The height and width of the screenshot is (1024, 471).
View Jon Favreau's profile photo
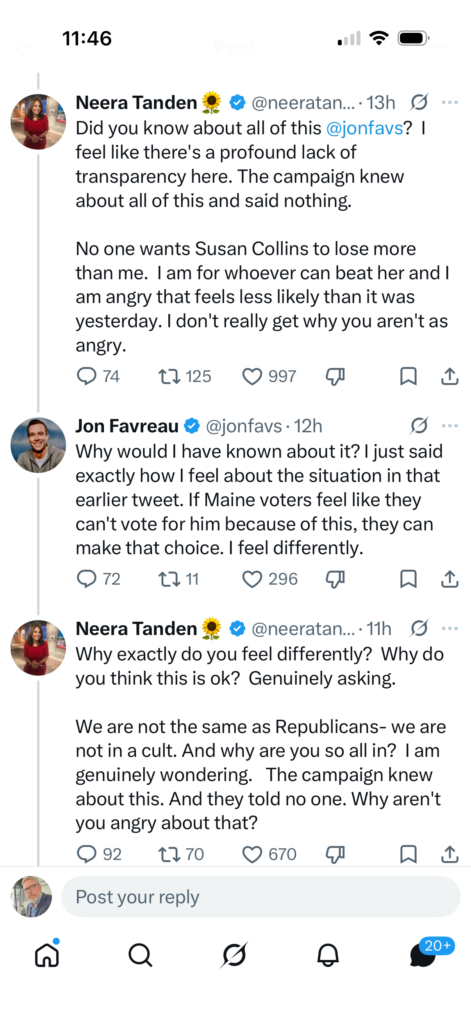point(38,445)
